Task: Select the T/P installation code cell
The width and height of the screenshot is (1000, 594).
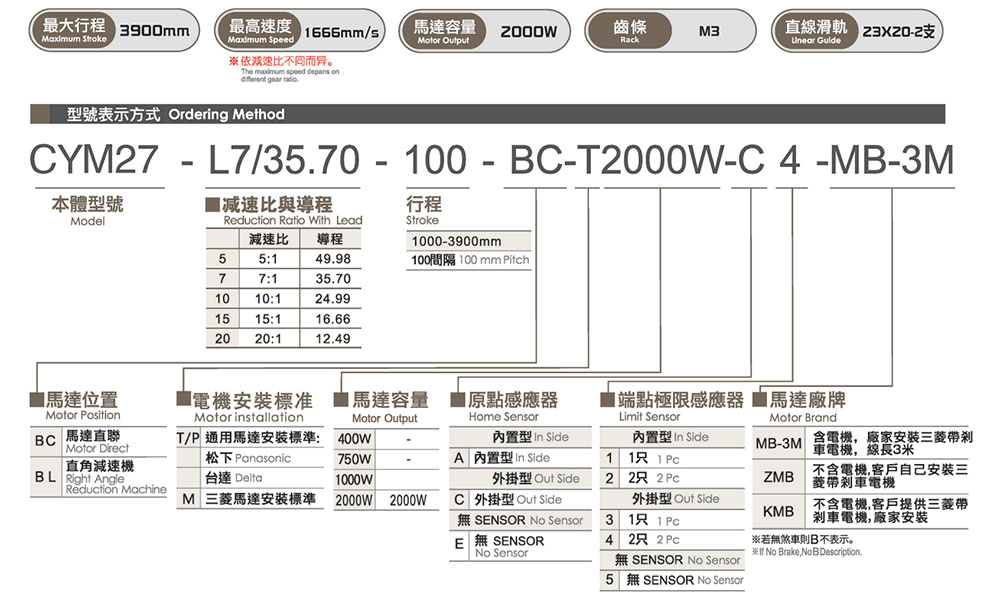Action: 188,438
